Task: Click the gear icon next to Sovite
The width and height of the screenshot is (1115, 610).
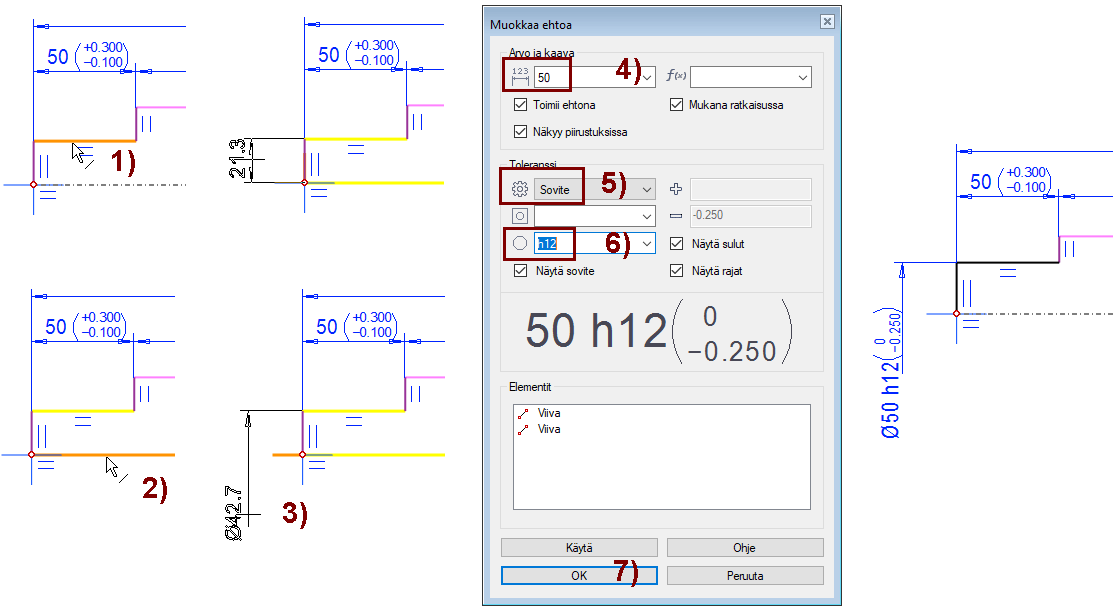Action: (x=519, y=189)
